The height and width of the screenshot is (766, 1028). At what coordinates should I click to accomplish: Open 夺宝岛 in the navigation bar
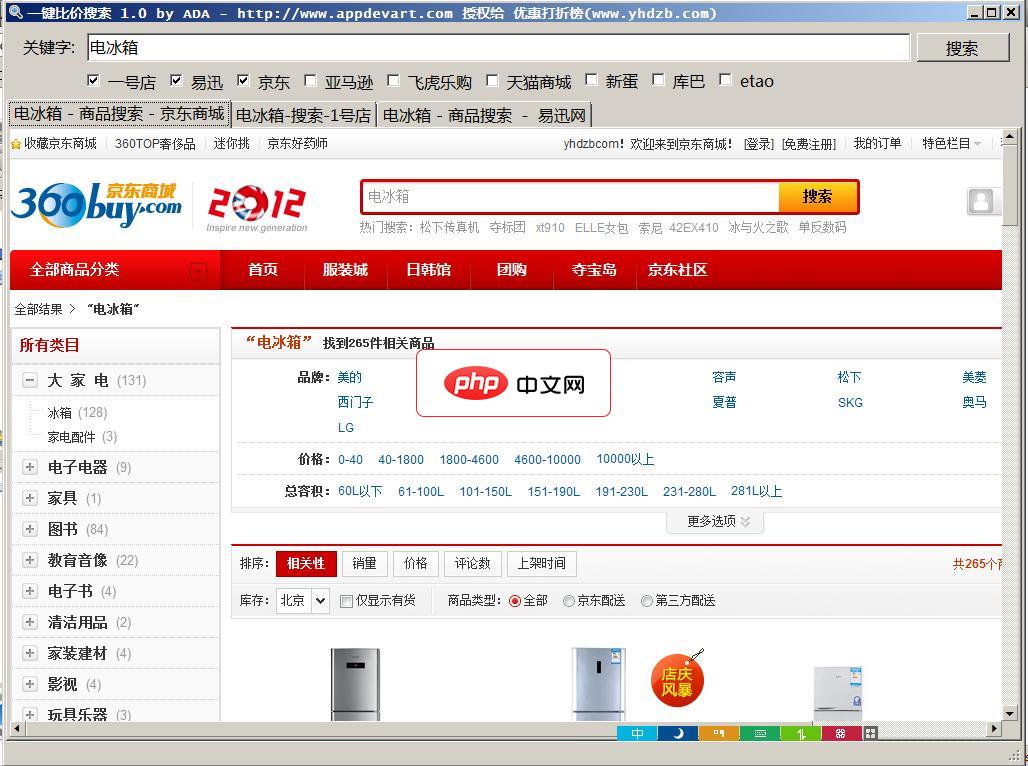click(x=594, y=270)
